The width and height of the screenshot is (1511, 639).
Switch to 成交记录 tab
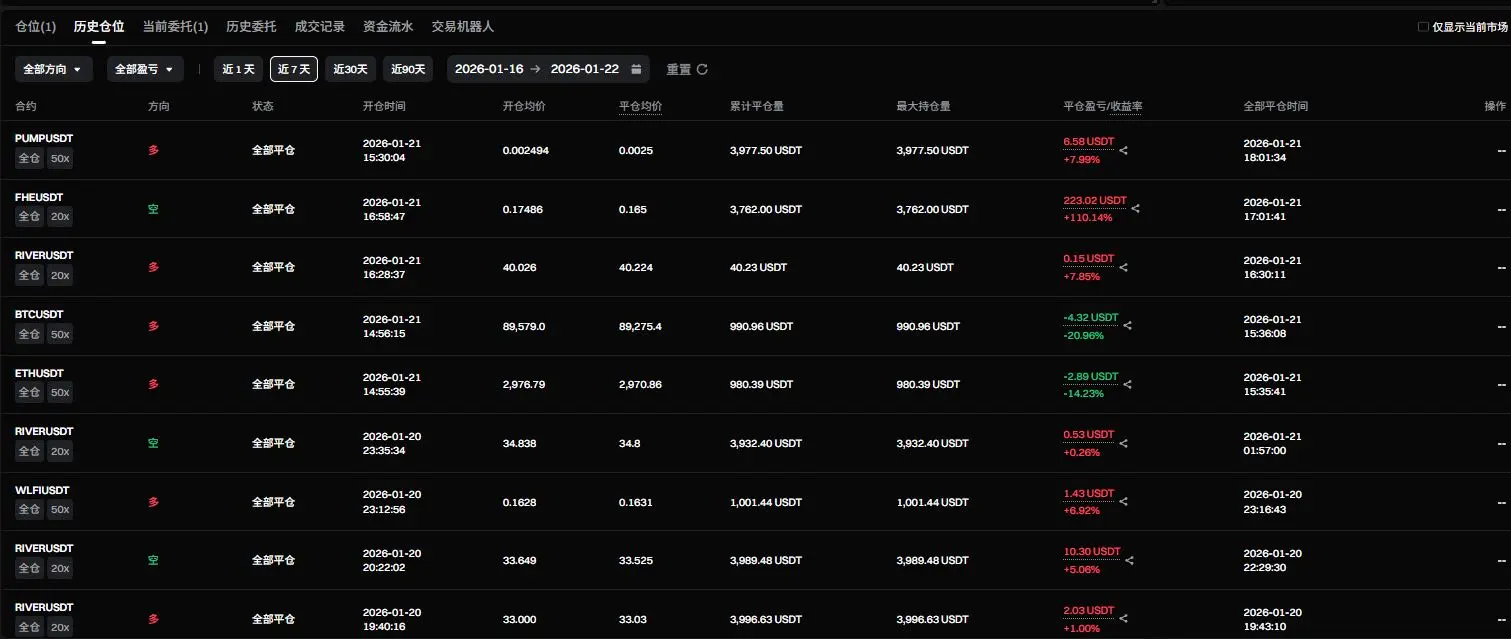(x=320, y=27)
